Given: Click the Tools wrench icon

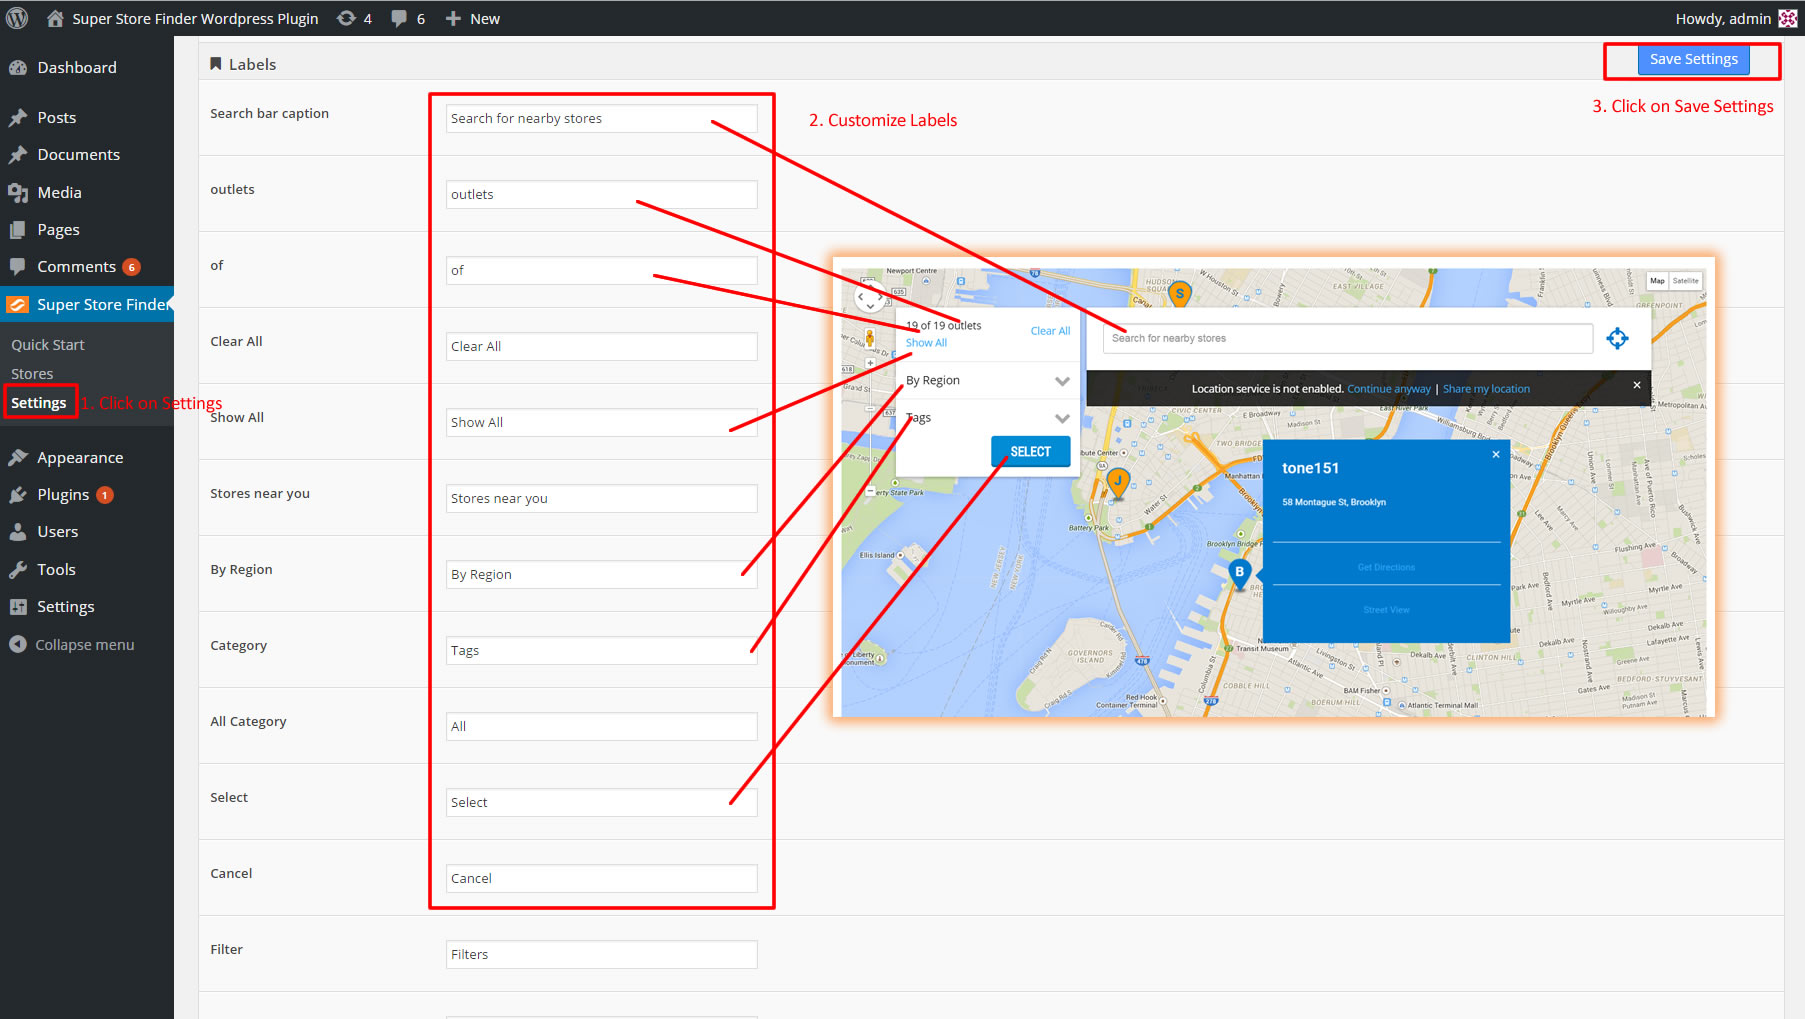Looking at the screenshot, I should [x=18, y=570].
